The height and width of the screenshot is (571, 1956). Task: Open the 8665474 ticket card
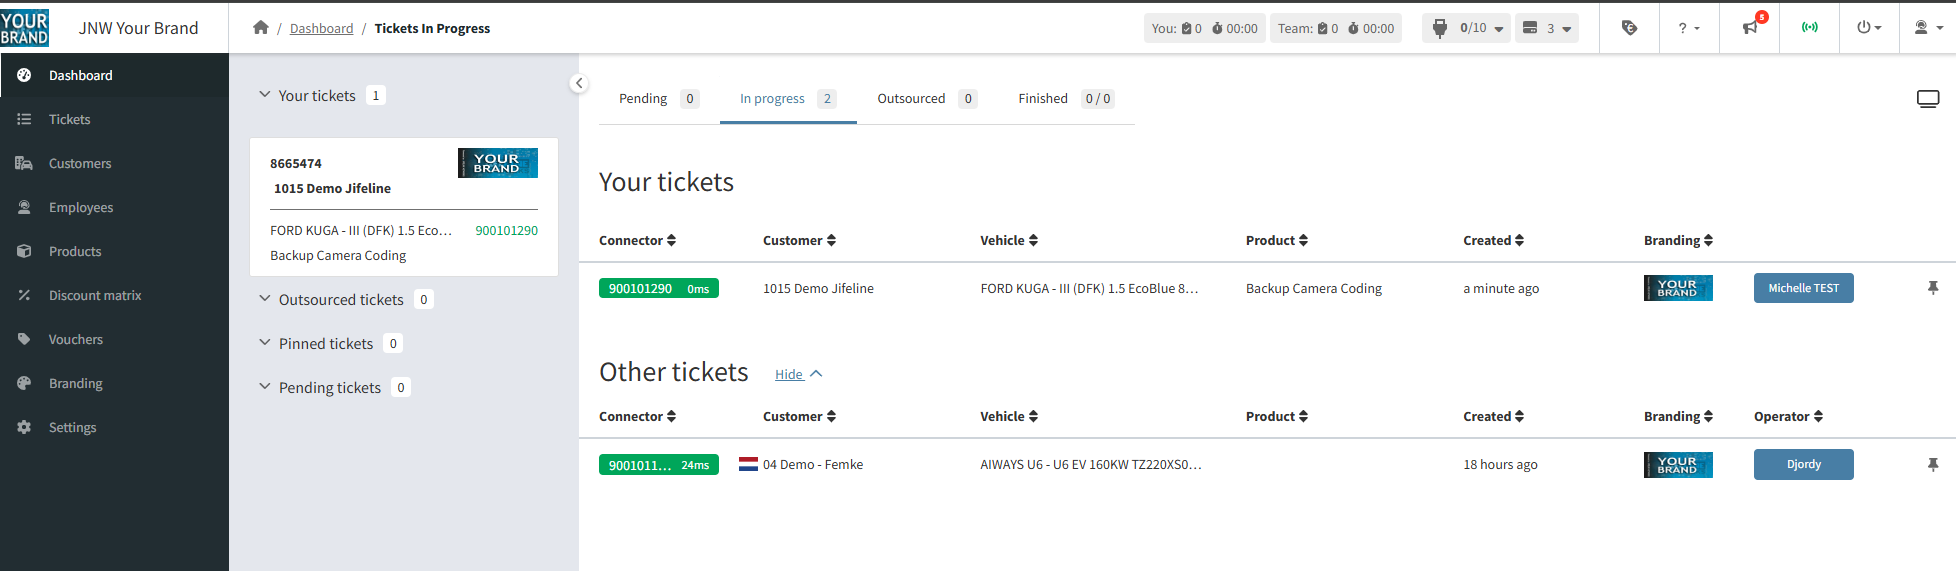403,207
